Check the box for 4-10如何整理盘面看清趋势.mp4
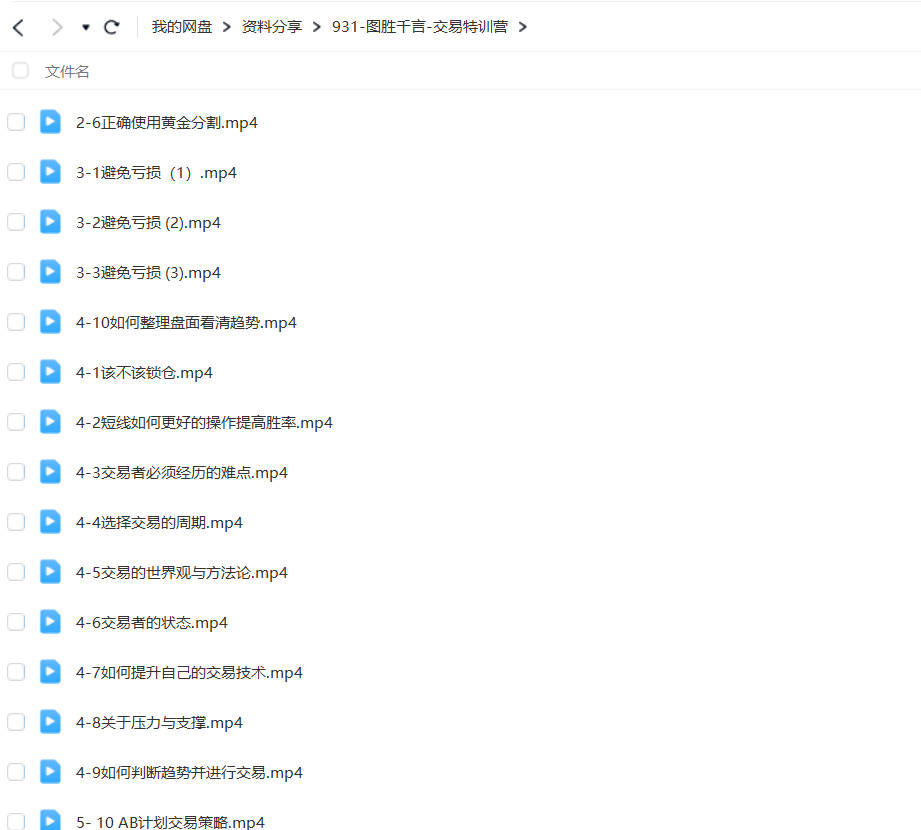The height and width of the screenshot is (830, 921). [x=16, y=322]
